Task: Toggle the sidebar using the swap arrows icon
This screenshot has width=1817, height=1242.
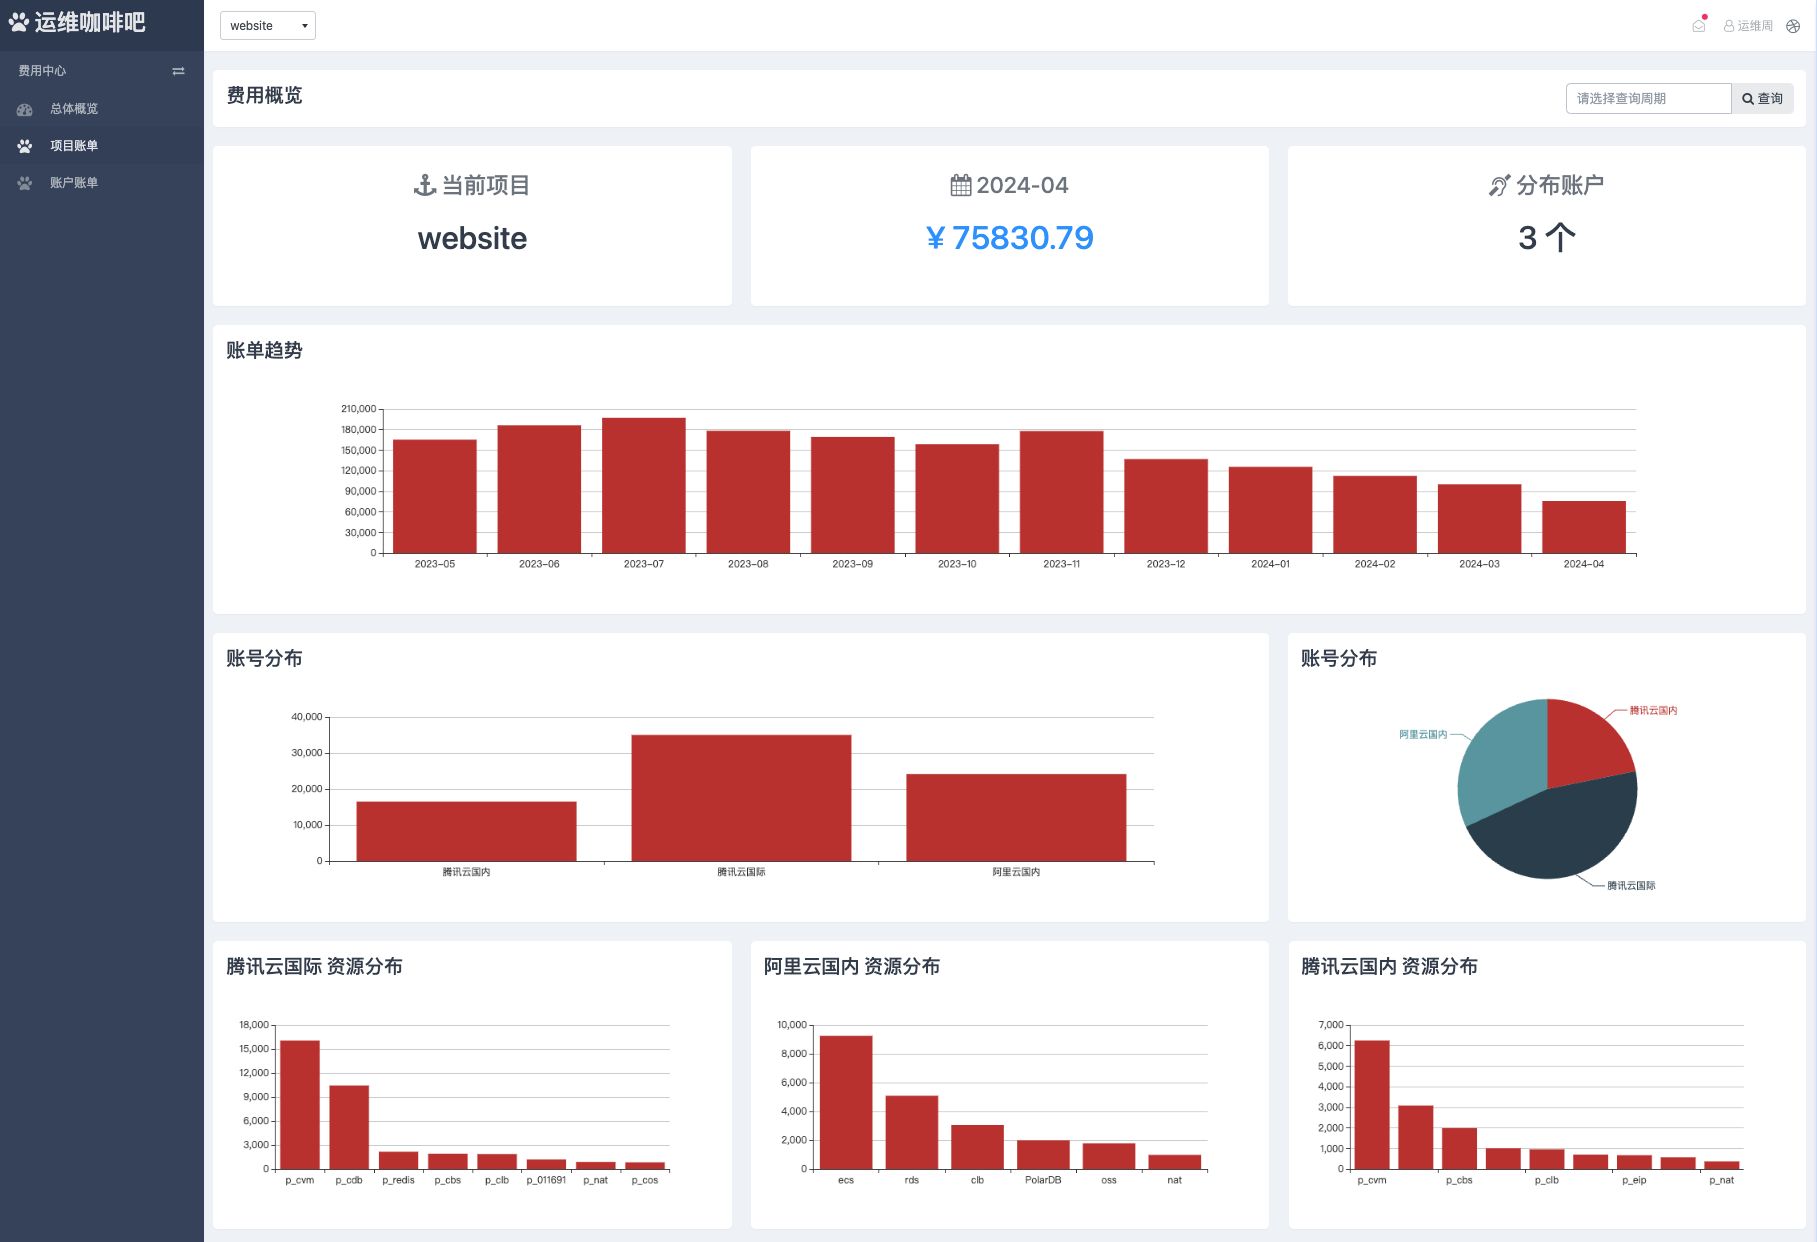Action: [x=178, y=71]
